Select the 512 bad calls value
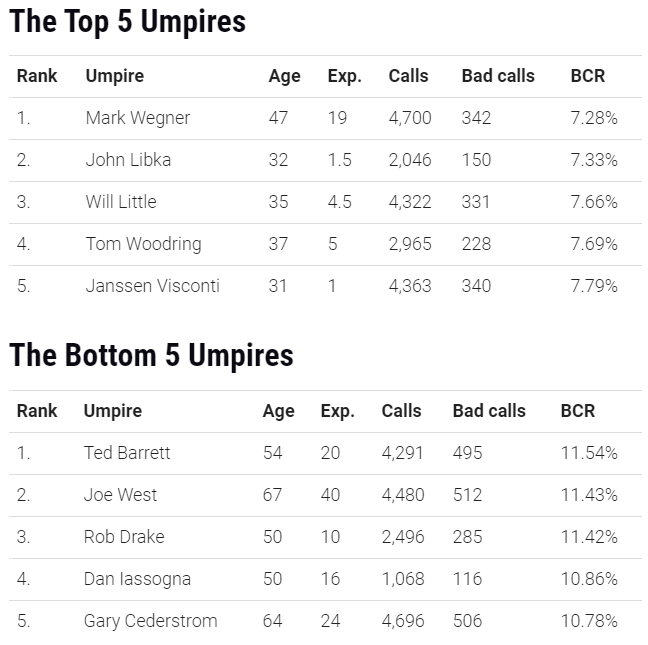Image resolution: width=648 pixels, height=645 pixels. (467, 495)
